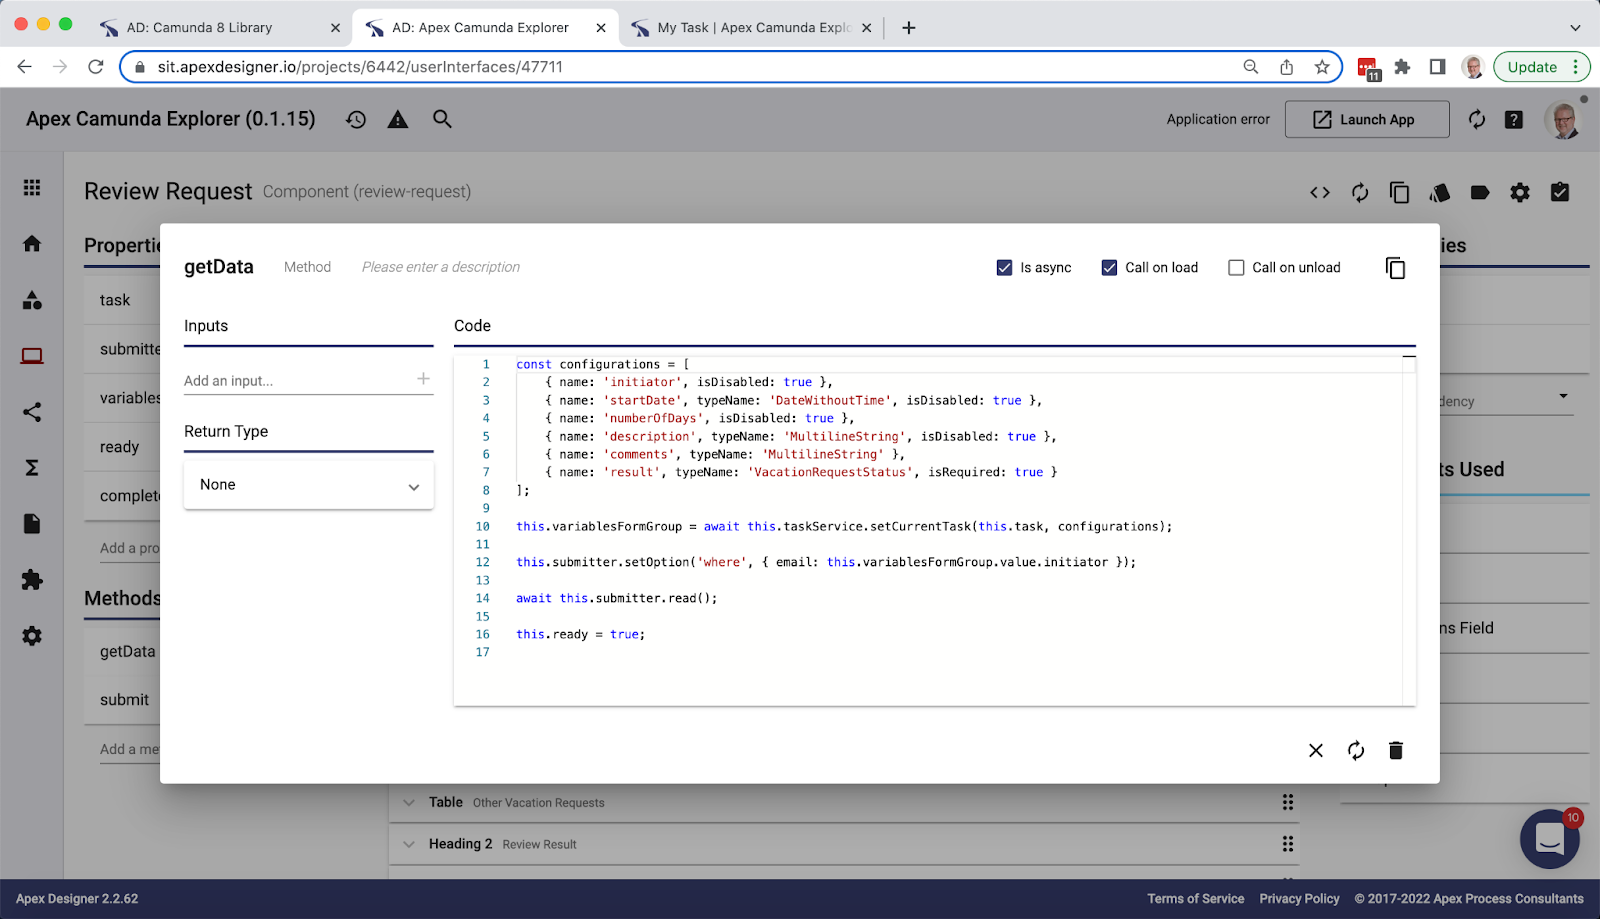Image resolution: width=1600 pixels, height=919 pixels.
Task: Open the sigma icon in sidebar
Action: click(x=32, y=468)
